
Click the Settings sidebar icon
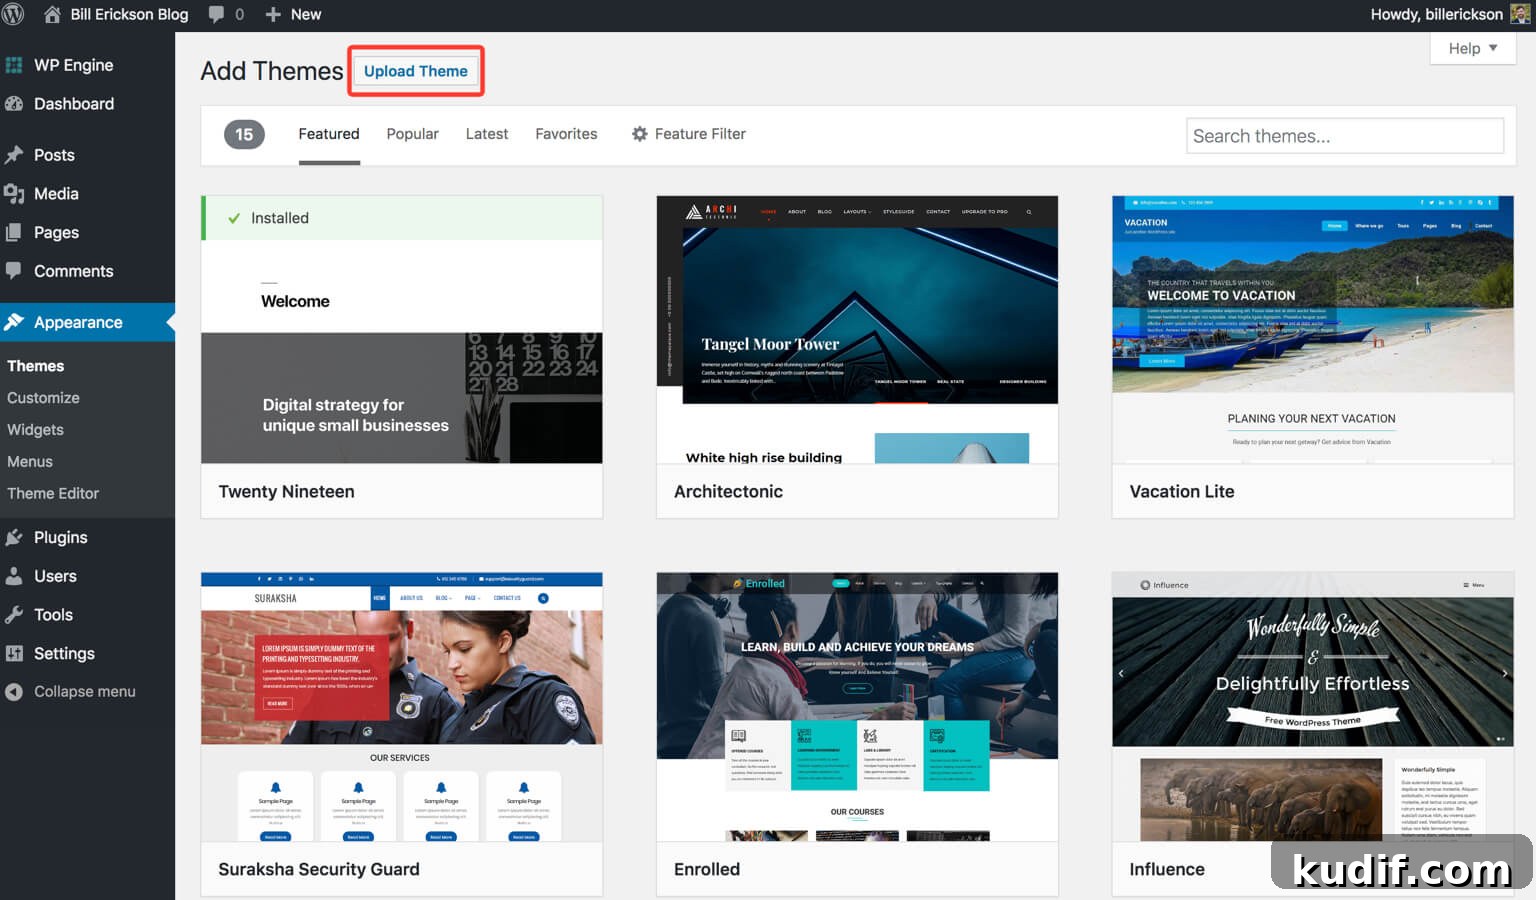coord(14,653)
